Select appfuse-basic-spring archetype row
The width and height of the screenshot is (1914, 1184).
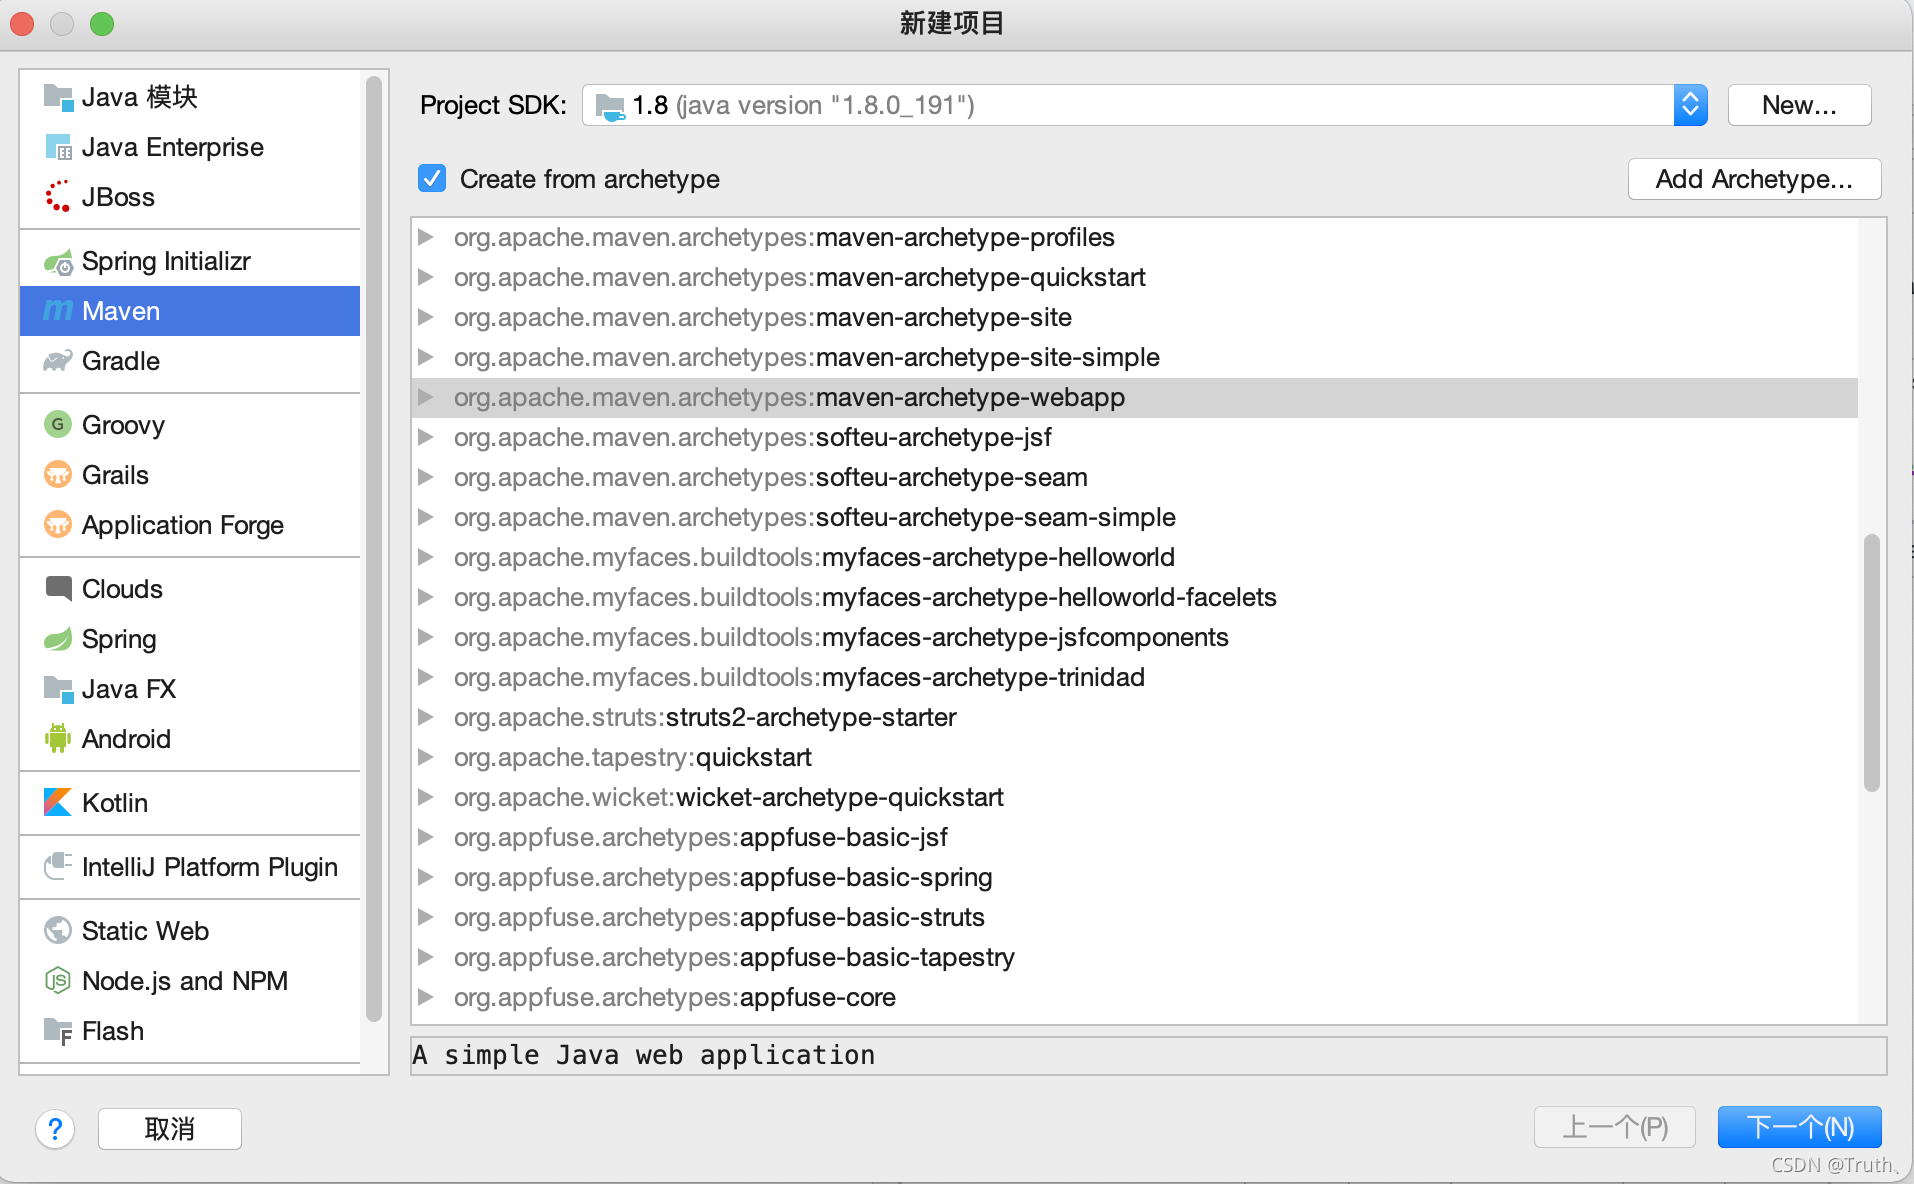[1134, 877]
